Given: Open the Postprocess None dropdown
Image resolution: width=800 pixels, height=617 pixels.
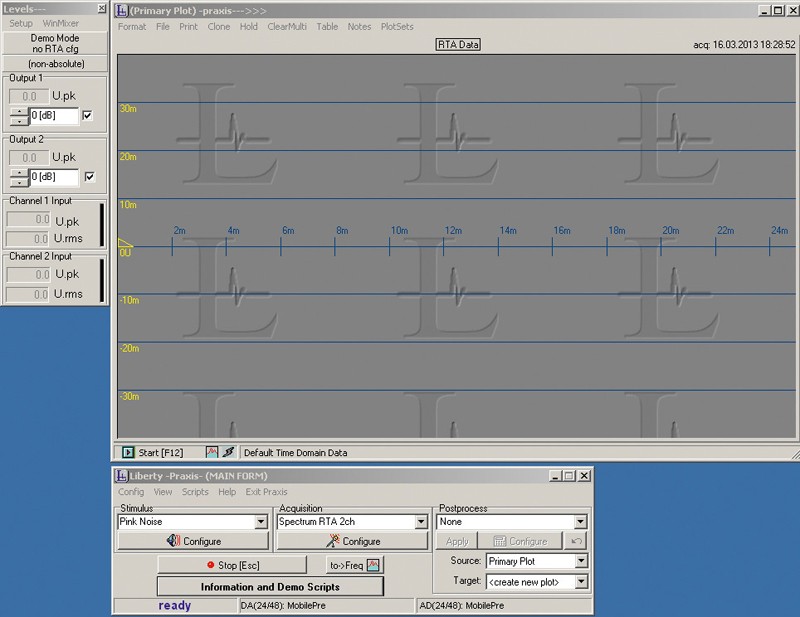Looking at the screenshot, I should click(581, 522).
